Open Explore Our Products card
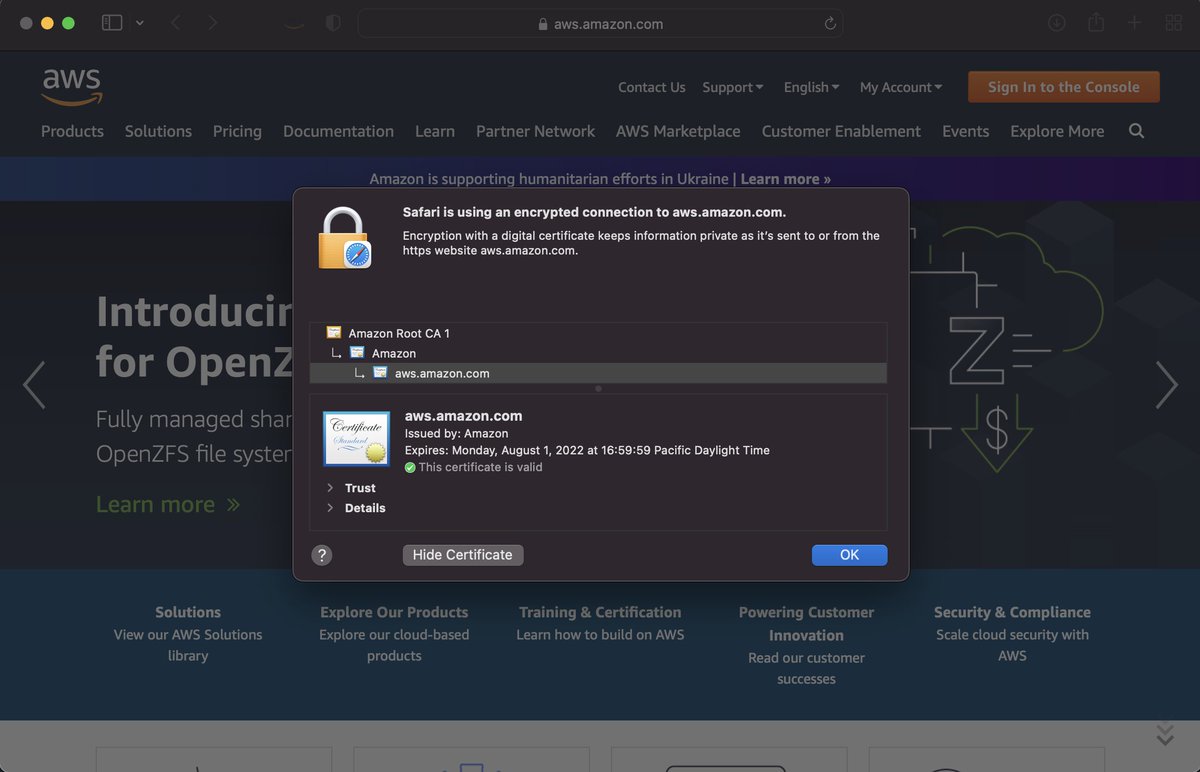 394,634
